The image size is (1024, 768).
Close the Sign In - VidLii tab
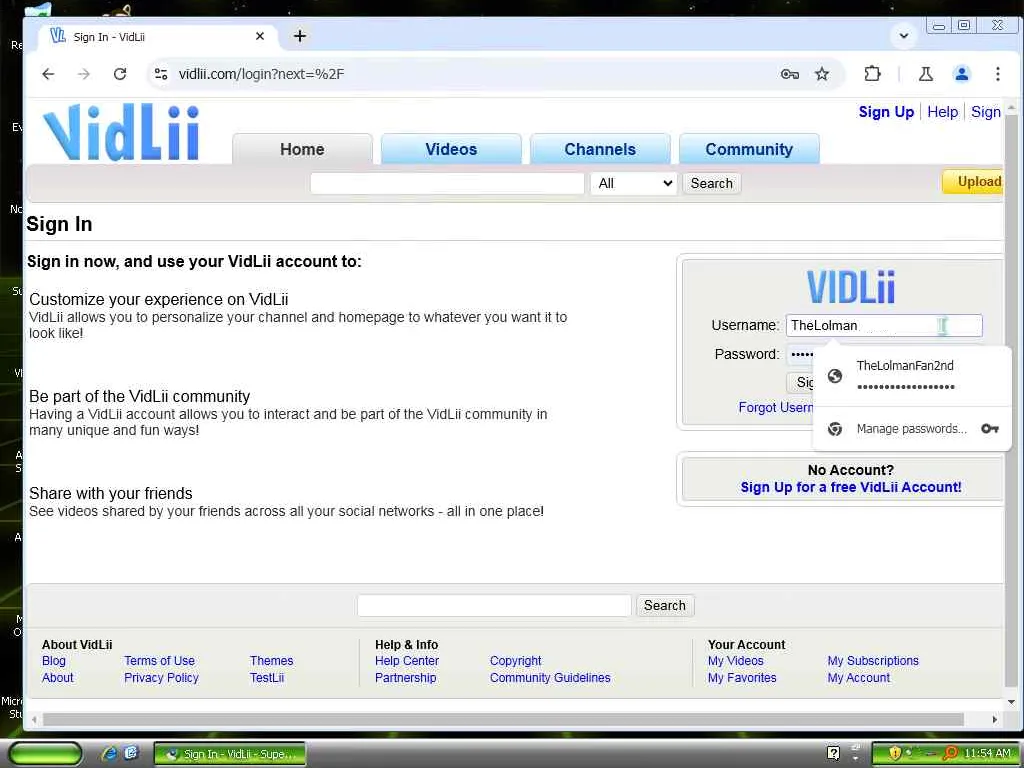click(x=260, y=36)
